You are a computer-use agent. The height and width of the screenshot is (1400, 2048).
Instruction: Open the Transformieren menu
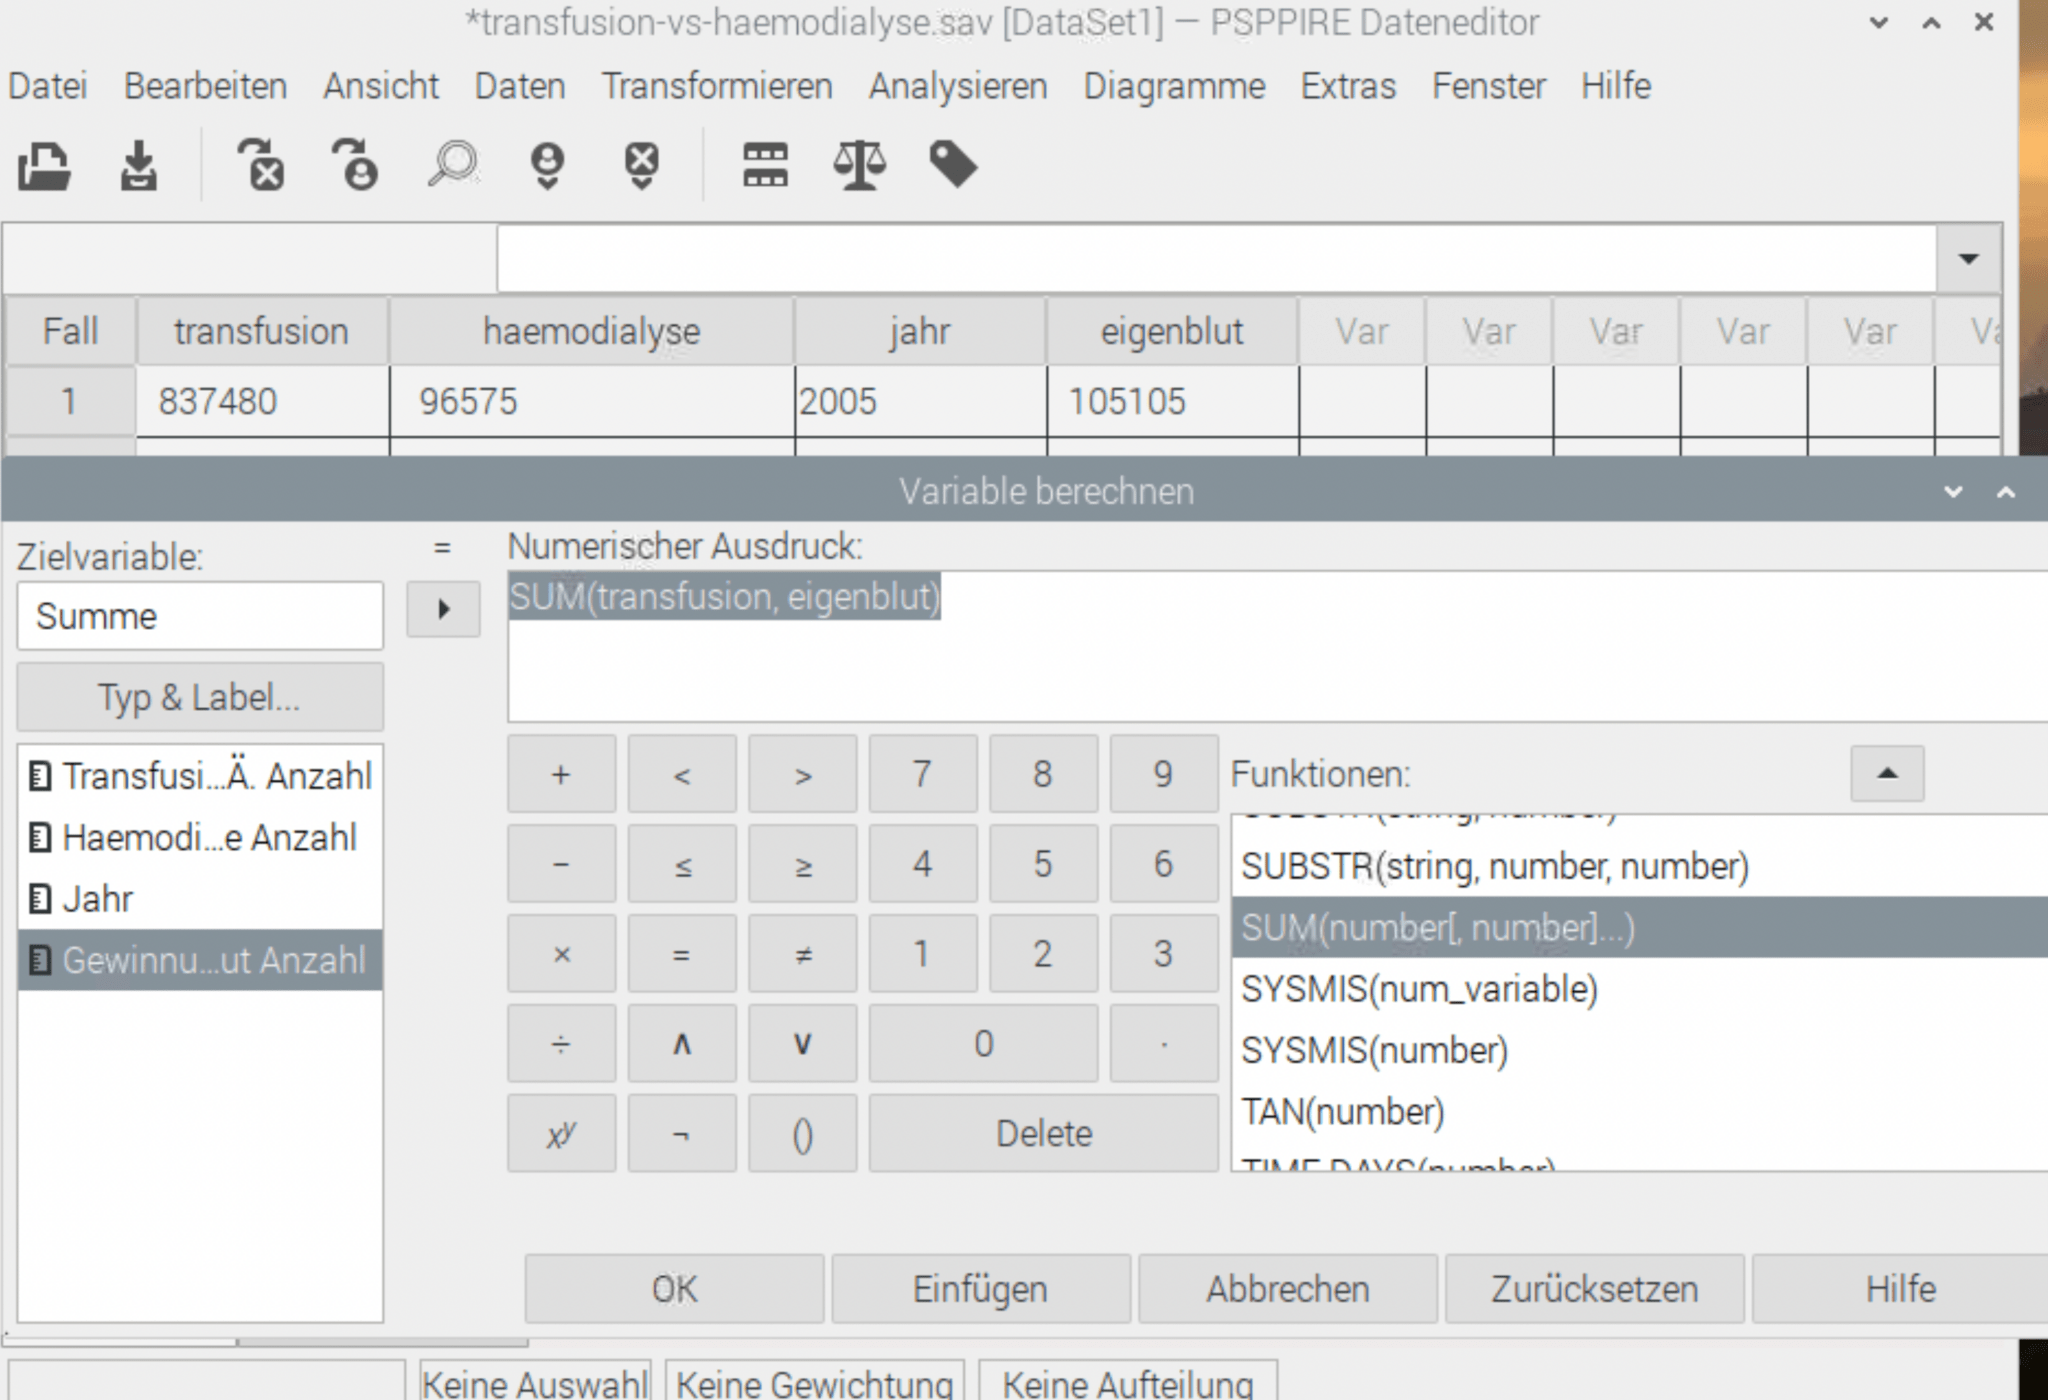point(718,86)
